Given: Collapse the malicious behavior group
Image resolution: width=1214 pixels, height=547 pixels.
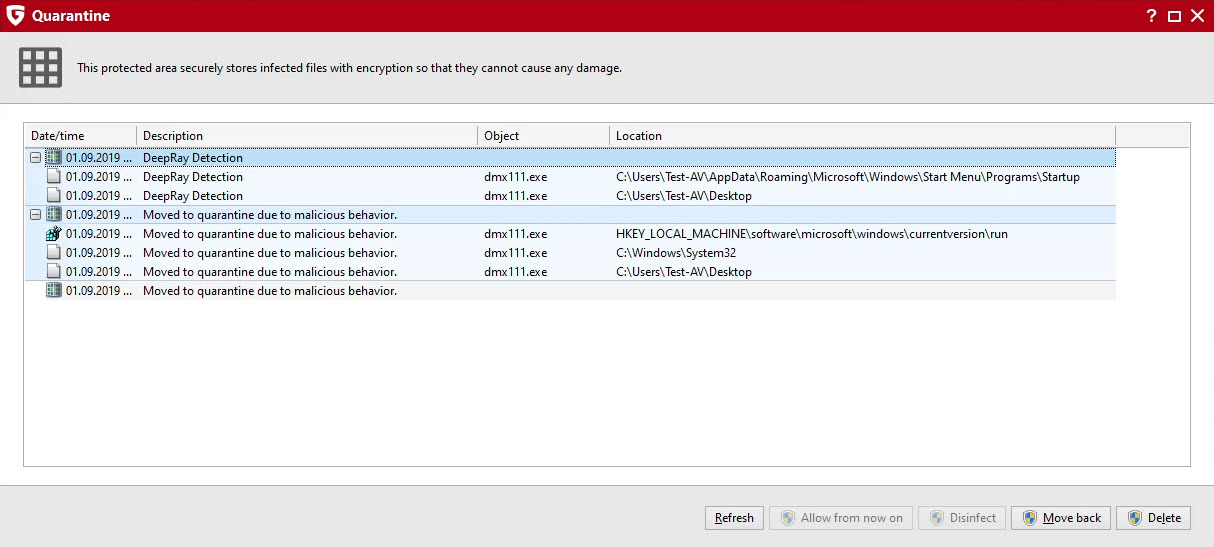Looking at the screenshot, I should coord(36,215).
